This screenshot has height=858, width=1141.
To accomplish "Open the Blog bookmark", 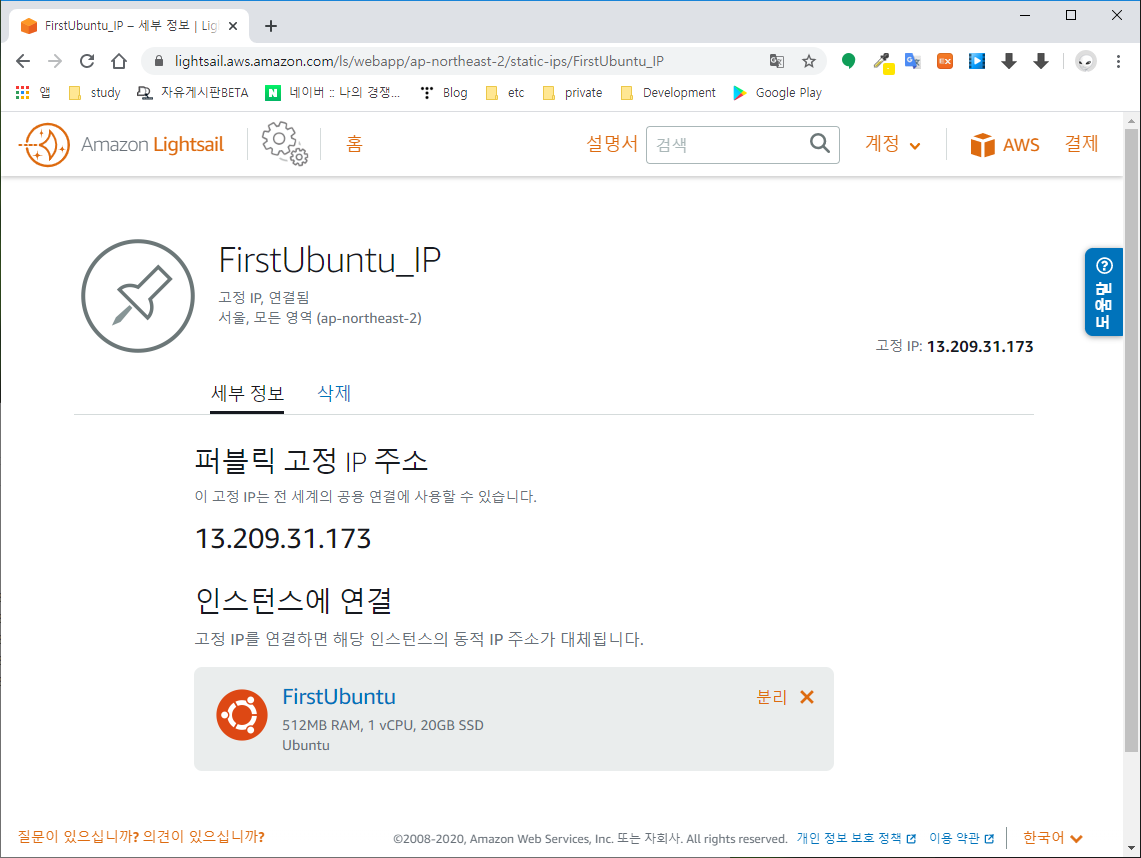I will click(445, 92).
